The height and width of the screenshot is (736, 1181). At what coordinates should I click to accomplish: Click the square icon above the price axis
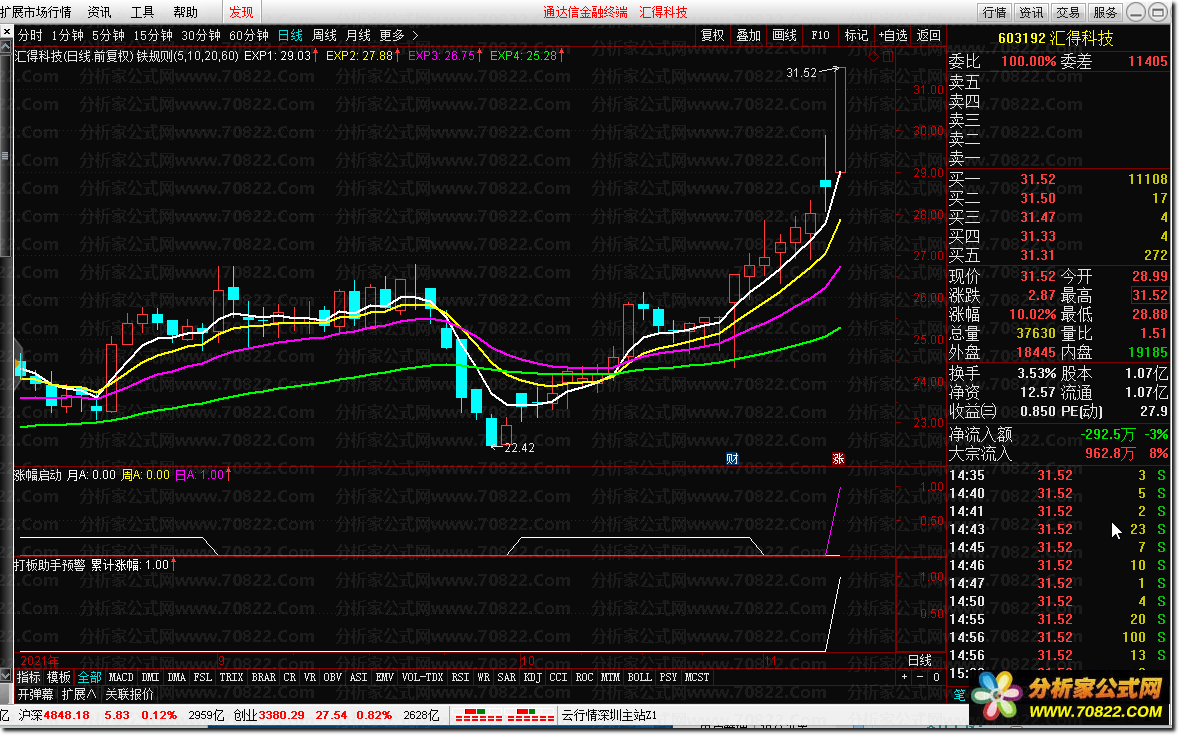888,56
